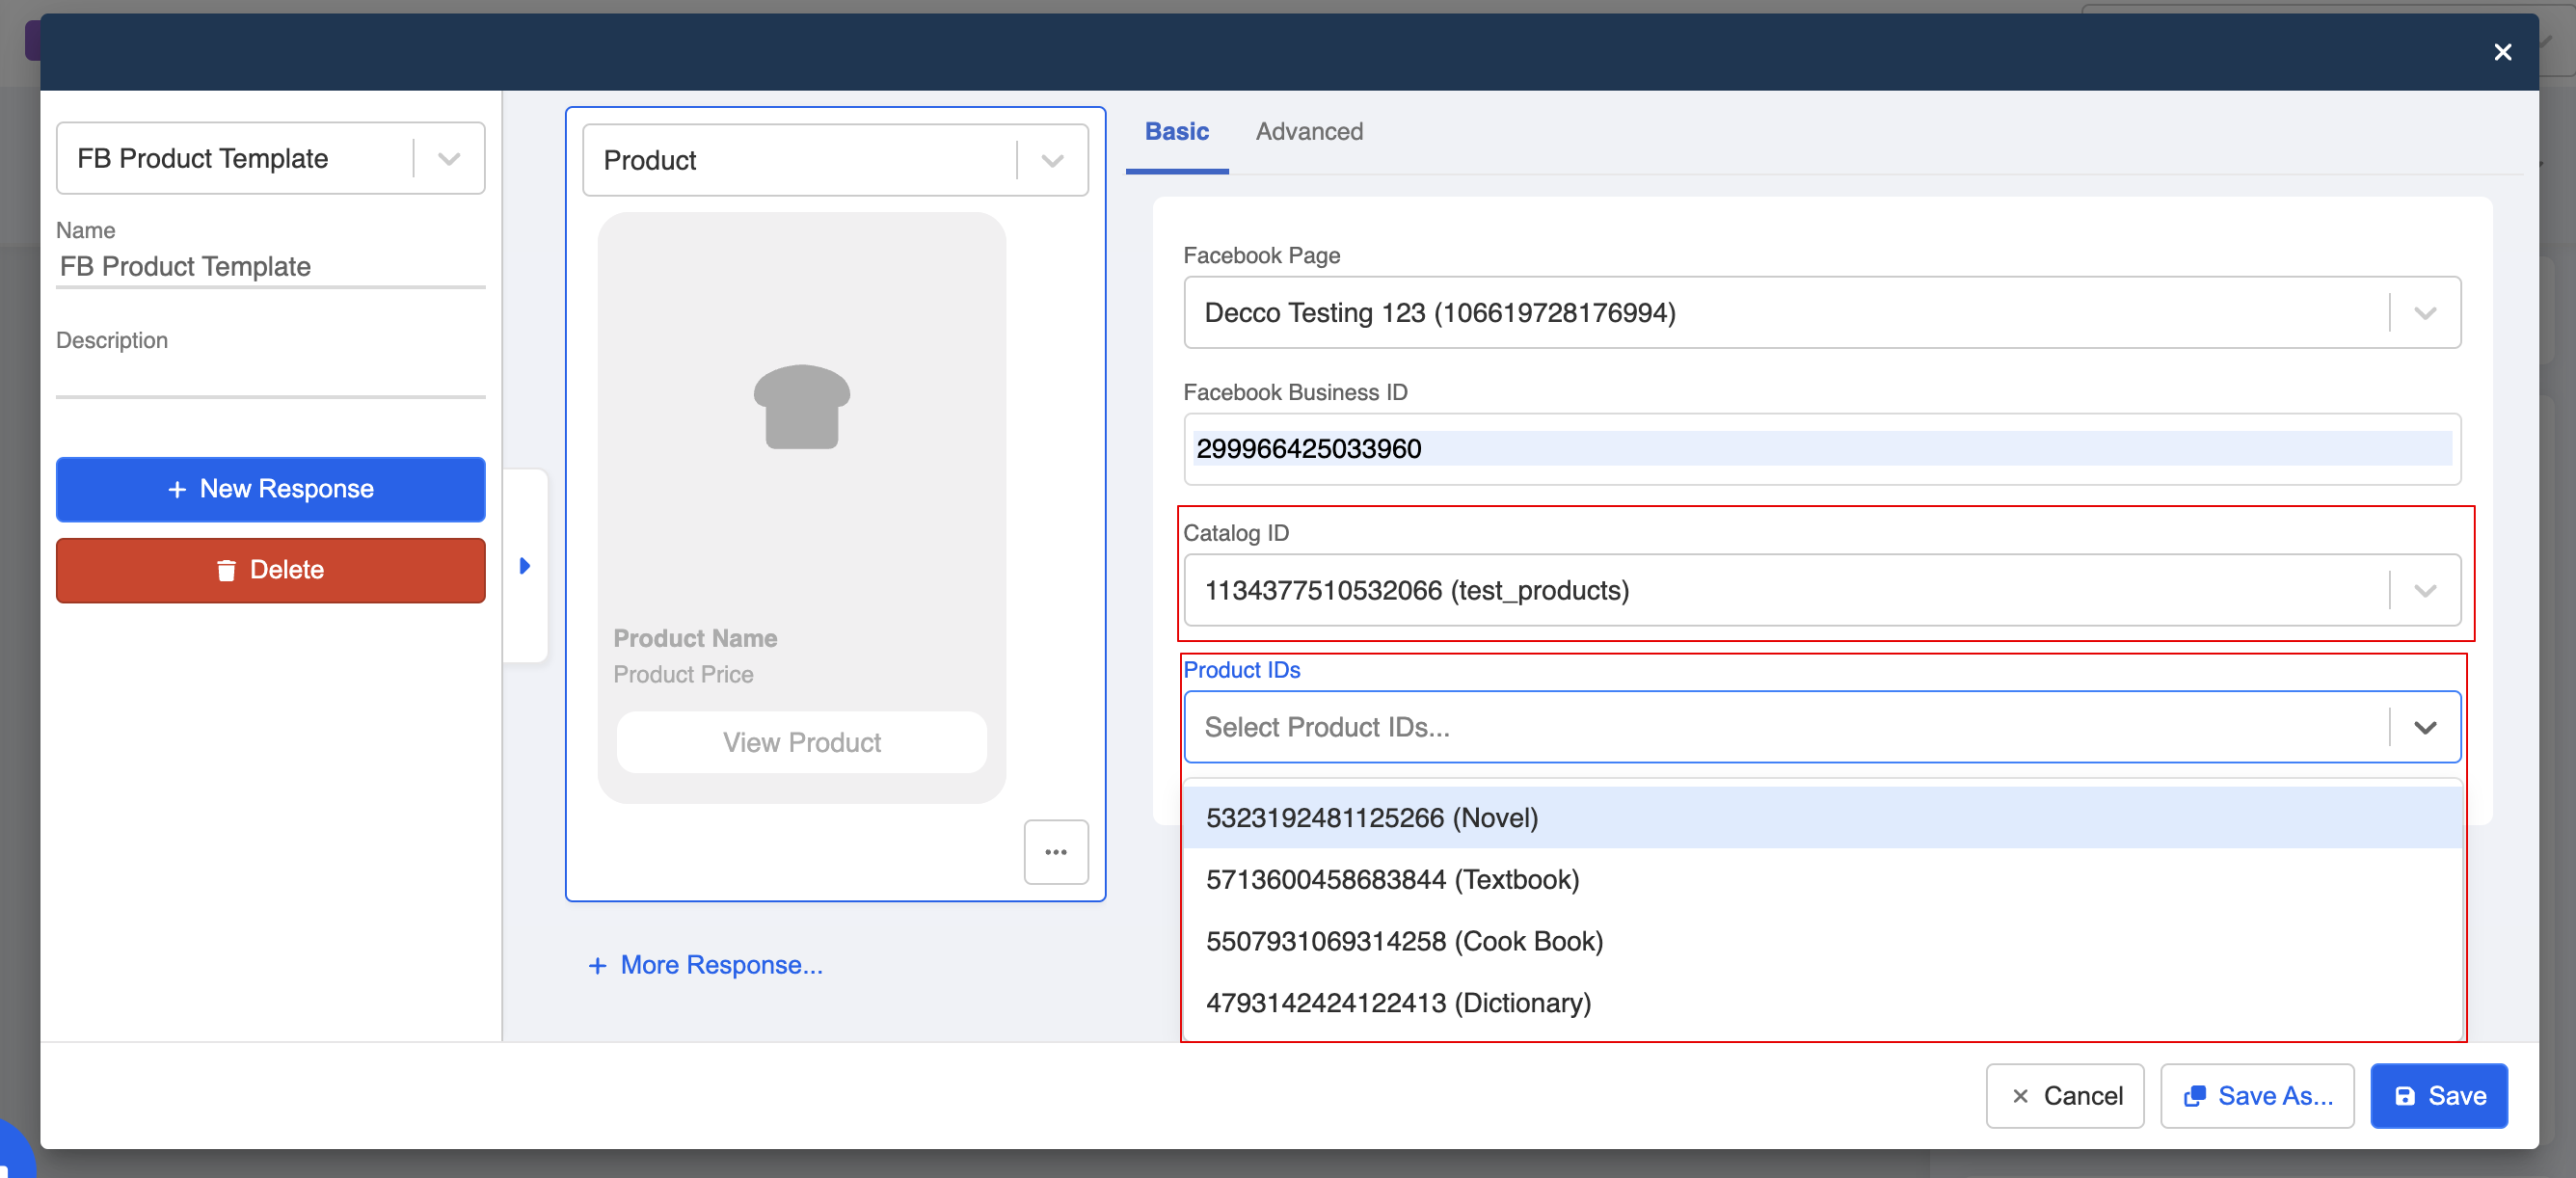
Task: Select the Cook Book product ID
Action: 1403,941
